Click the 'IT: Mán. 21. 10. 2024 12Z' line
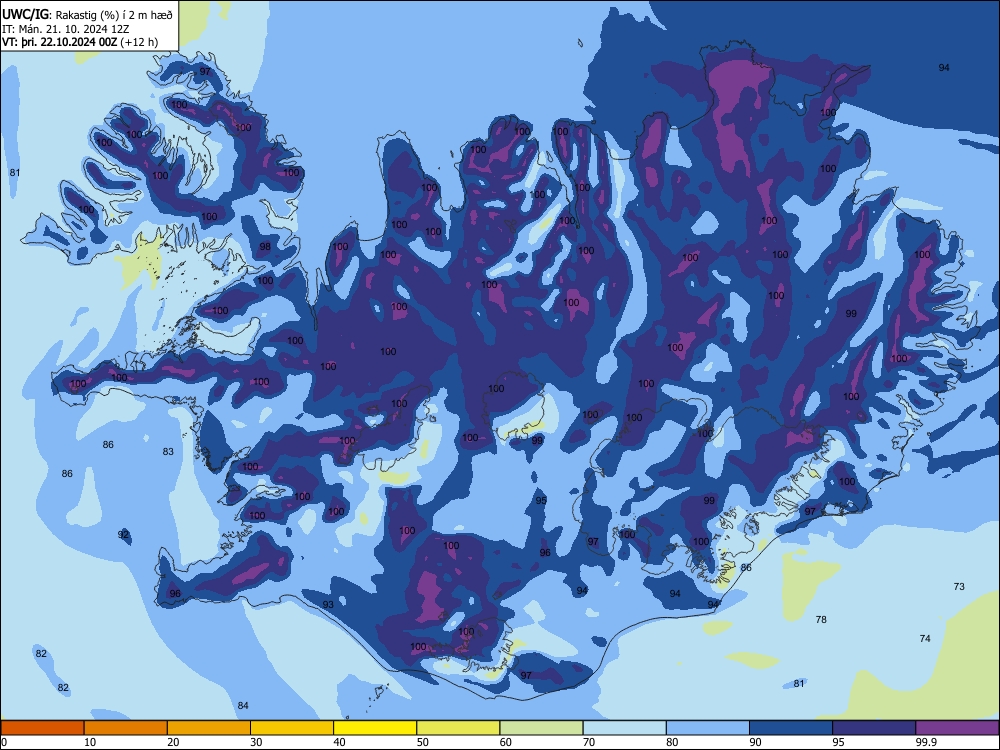 66,29
